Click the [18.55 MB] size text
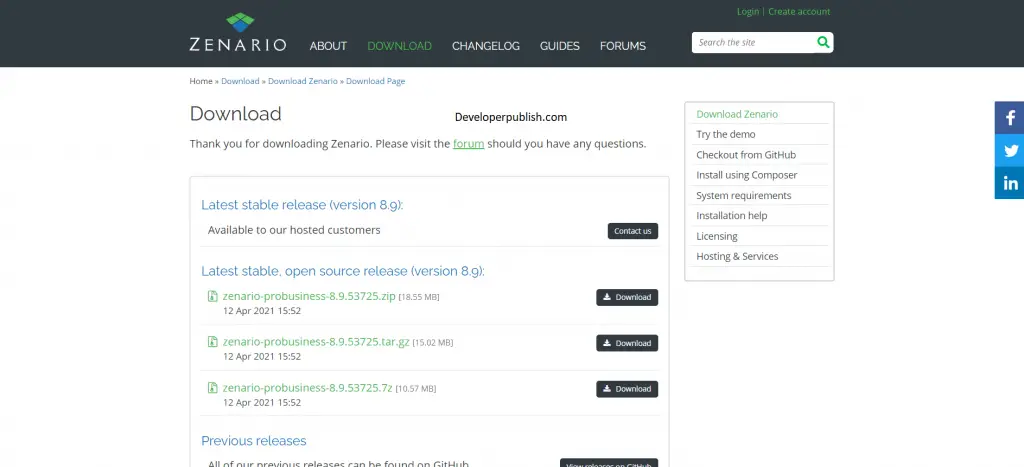Image resolution: width=1024 pixels, height=467 pixels. point(419,297)
